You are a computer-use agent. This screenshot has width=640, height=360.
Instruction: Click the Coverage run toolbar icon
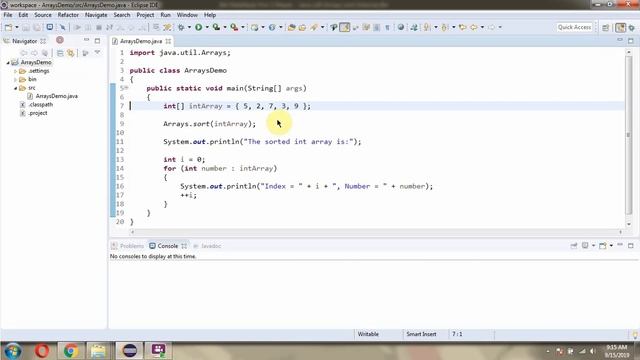pos(216,27)
